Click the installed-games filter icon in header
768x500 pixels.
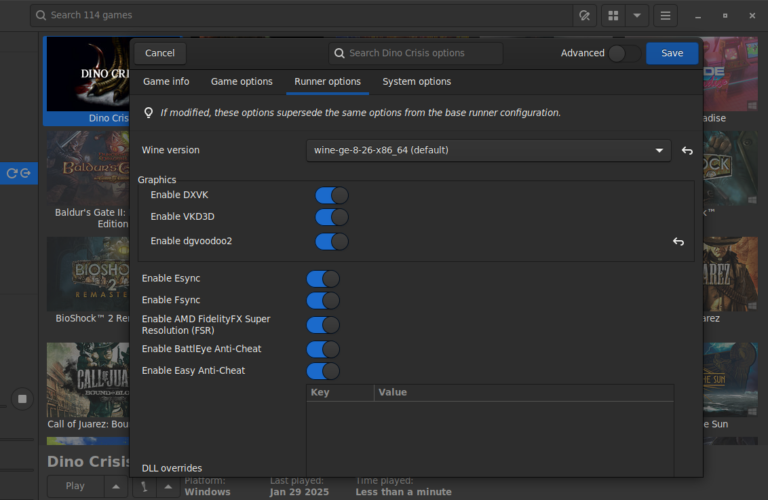(585, 15)
